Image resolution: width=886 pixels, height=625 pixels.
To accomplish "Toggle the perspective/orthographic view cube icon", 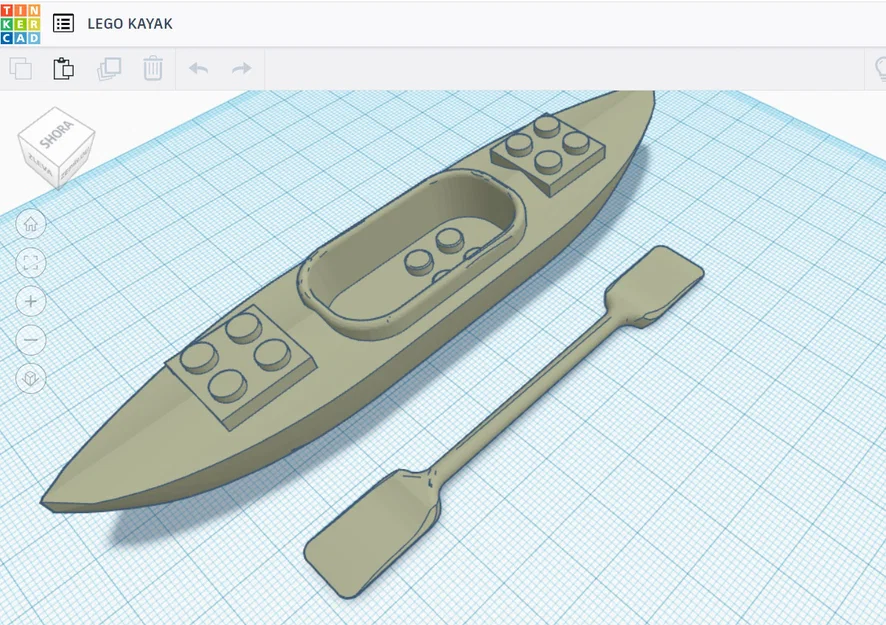I will pos(31,378).
